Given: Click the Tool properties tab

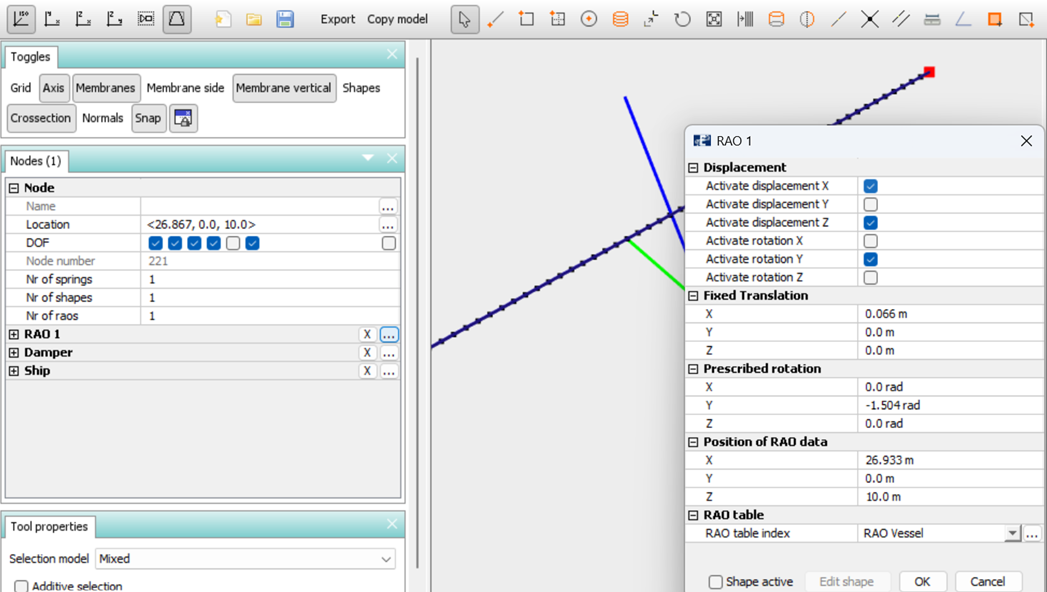Looking at the screenshot, I should [49, 527].
